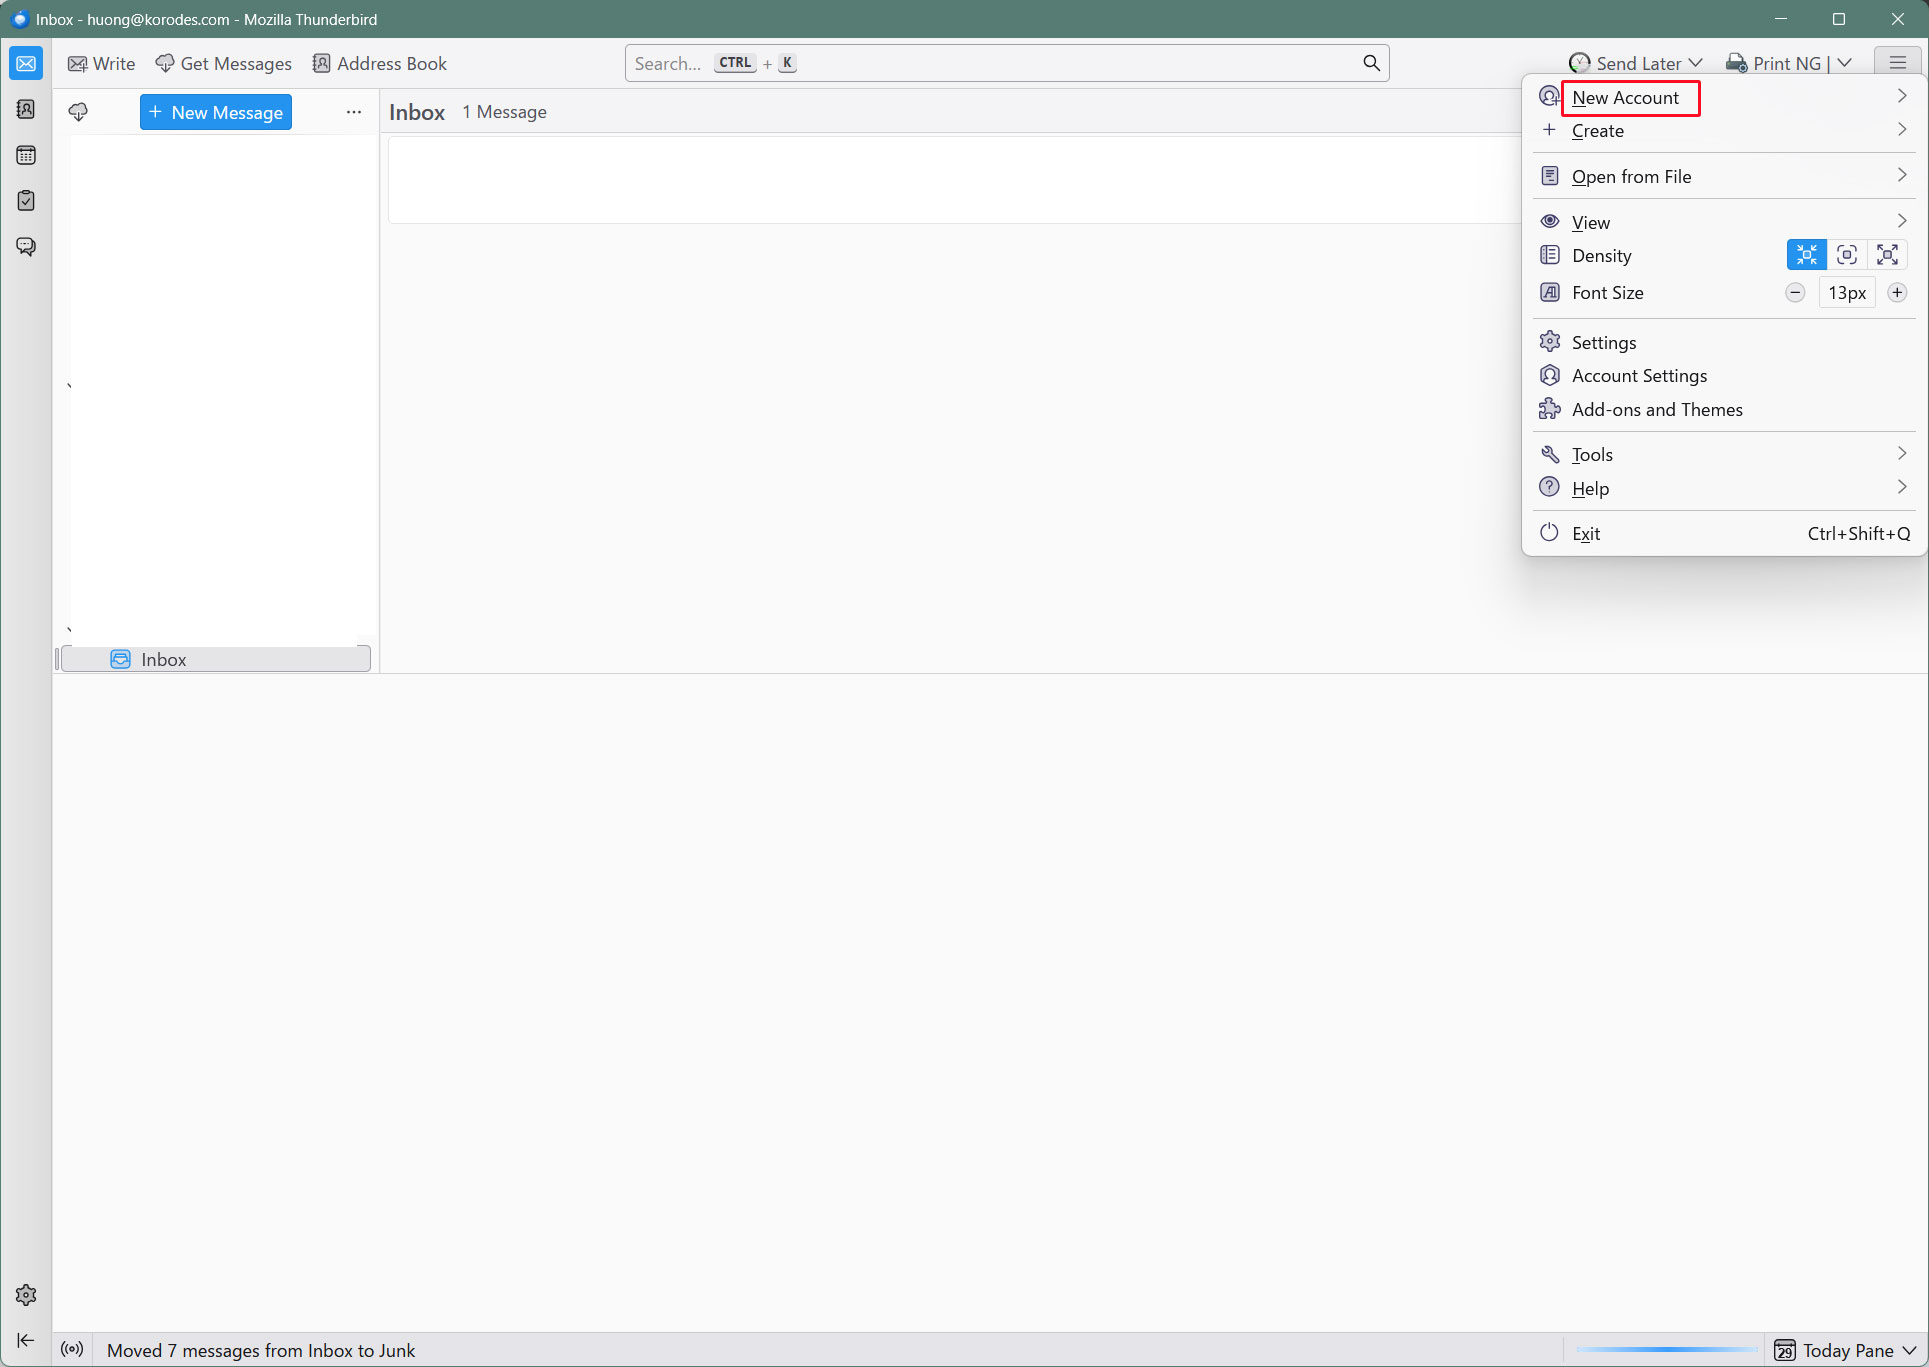Open the Tasks space in sidebar
Image resolution: width=1929 pixels, height=1367 pixels.
(26, 201)
